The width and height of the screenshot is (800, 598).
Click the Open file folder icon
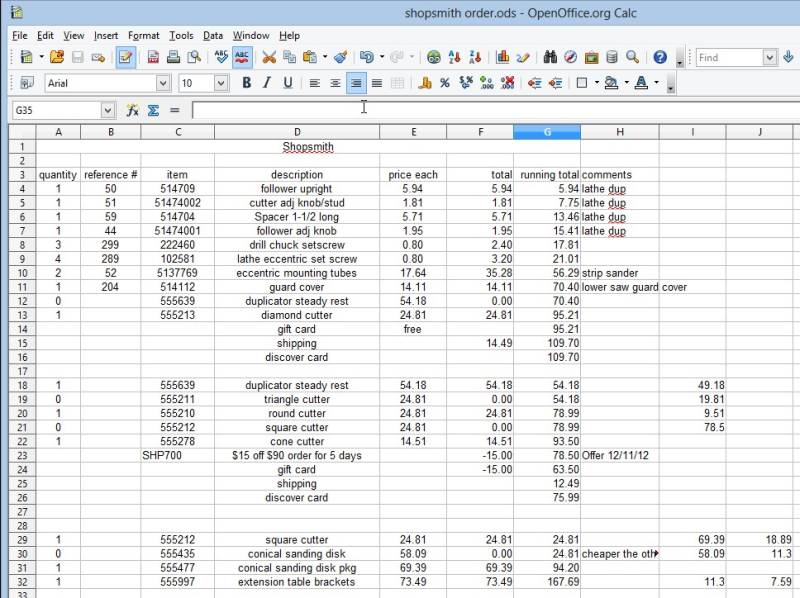coord(57,57)
